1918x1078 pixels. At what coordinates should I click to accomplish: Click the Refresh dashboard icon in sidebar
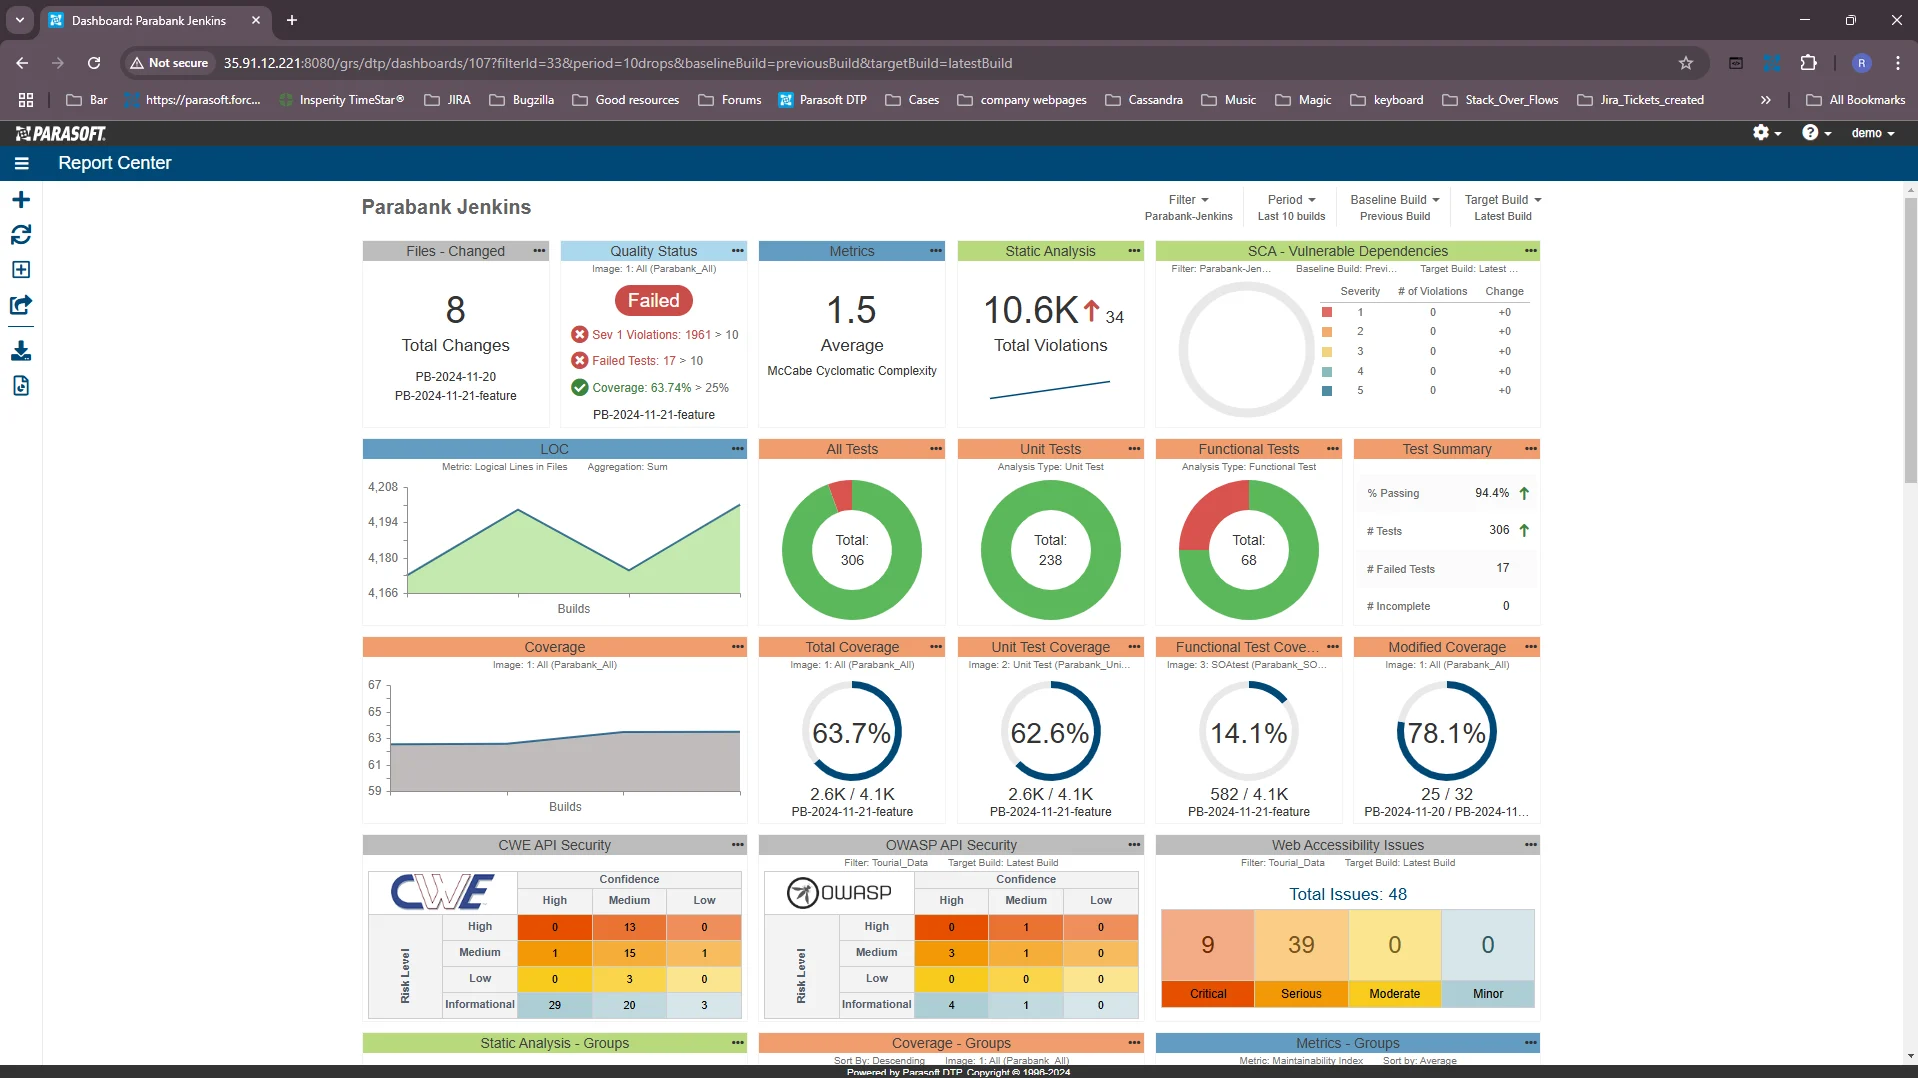21,235
